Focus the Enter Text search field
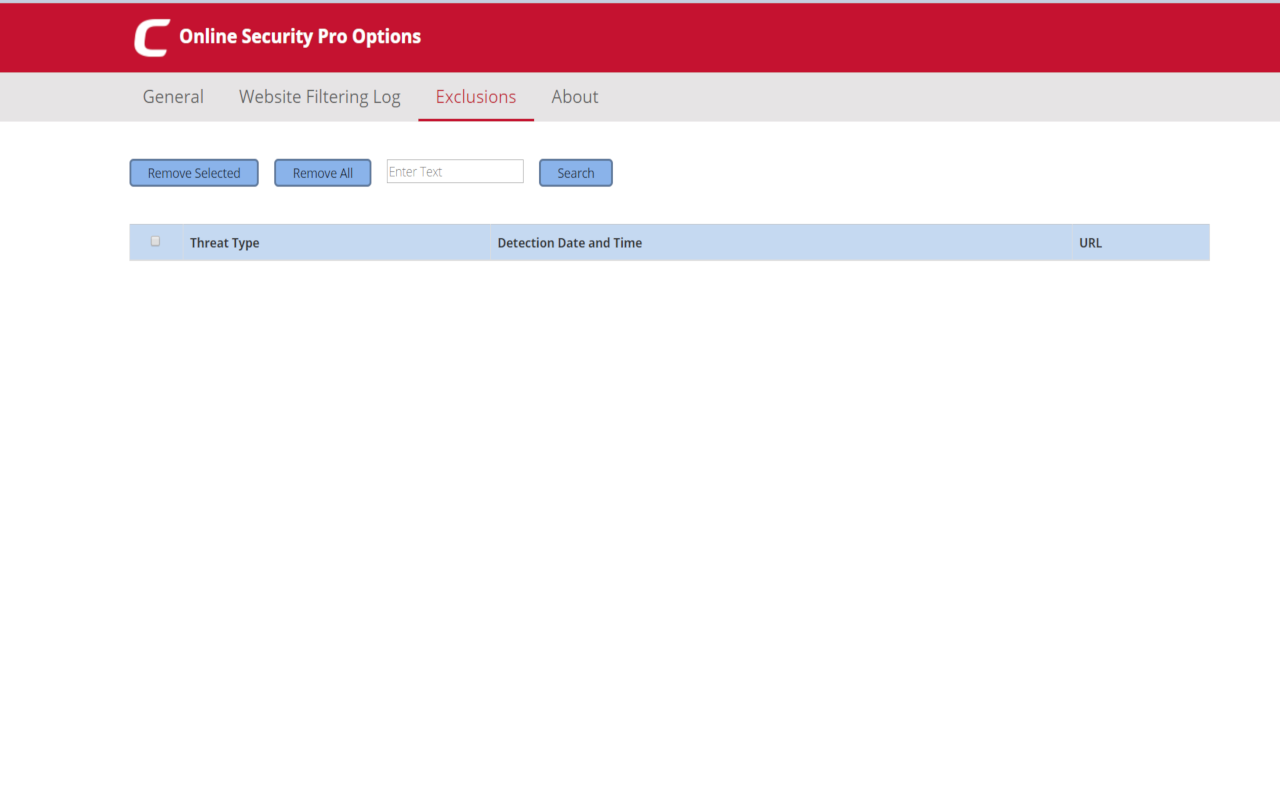The image size is (1280, 800). 455,172
